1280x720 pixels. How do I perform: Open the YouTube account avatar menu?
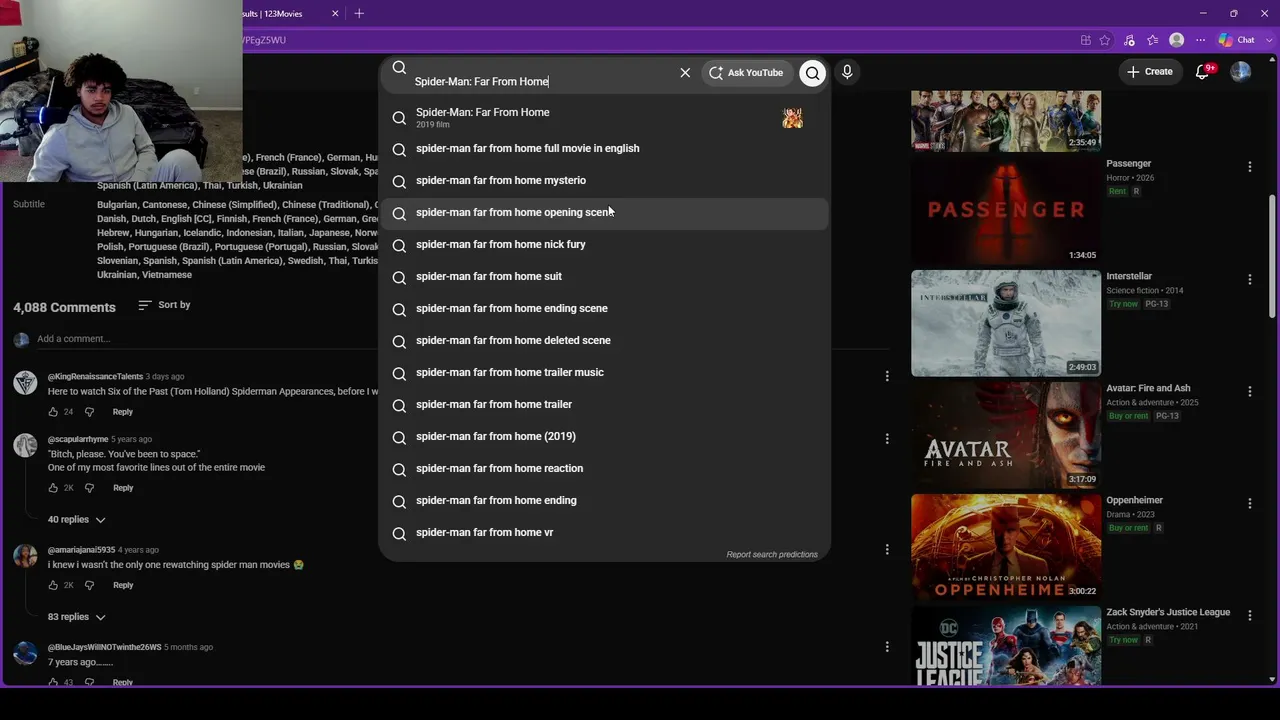[1240, 72]
